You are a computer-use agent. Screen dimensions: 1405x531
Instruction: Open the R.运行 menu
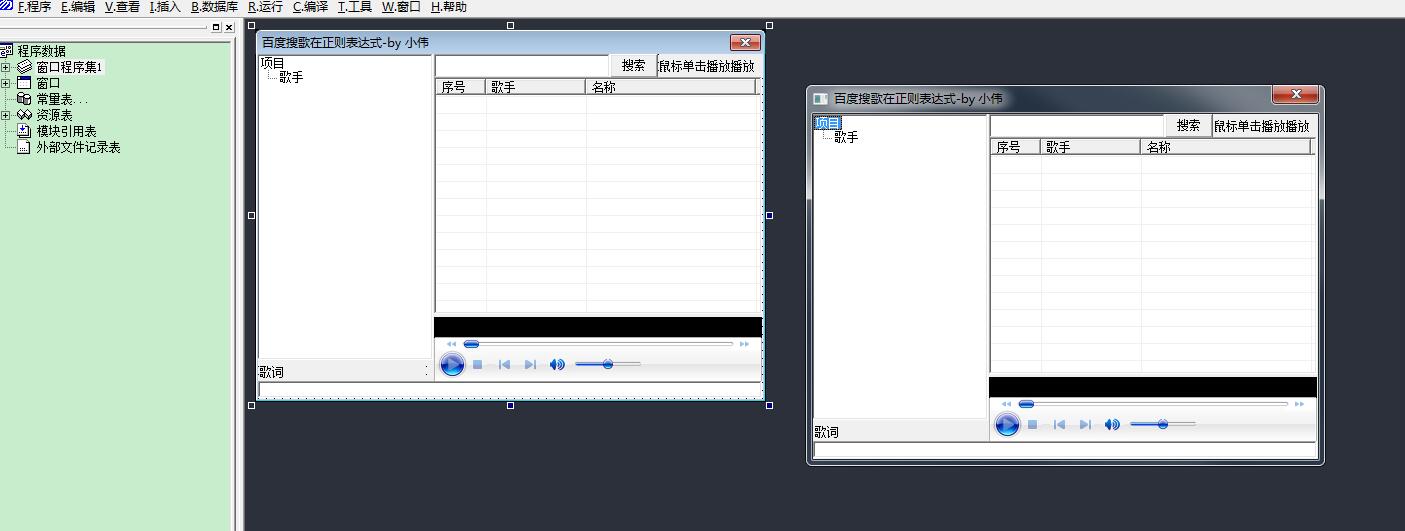265,7
